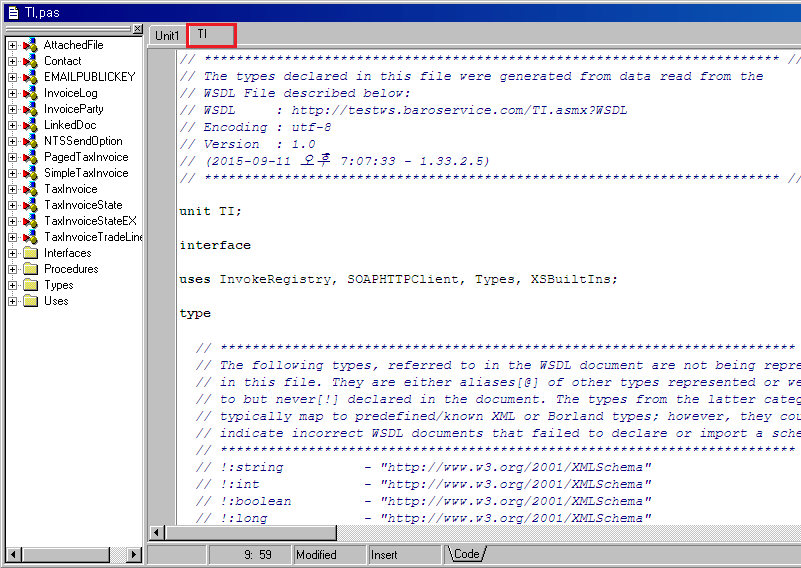
Task: Select the TI editor tab
Action: point(210,35)
